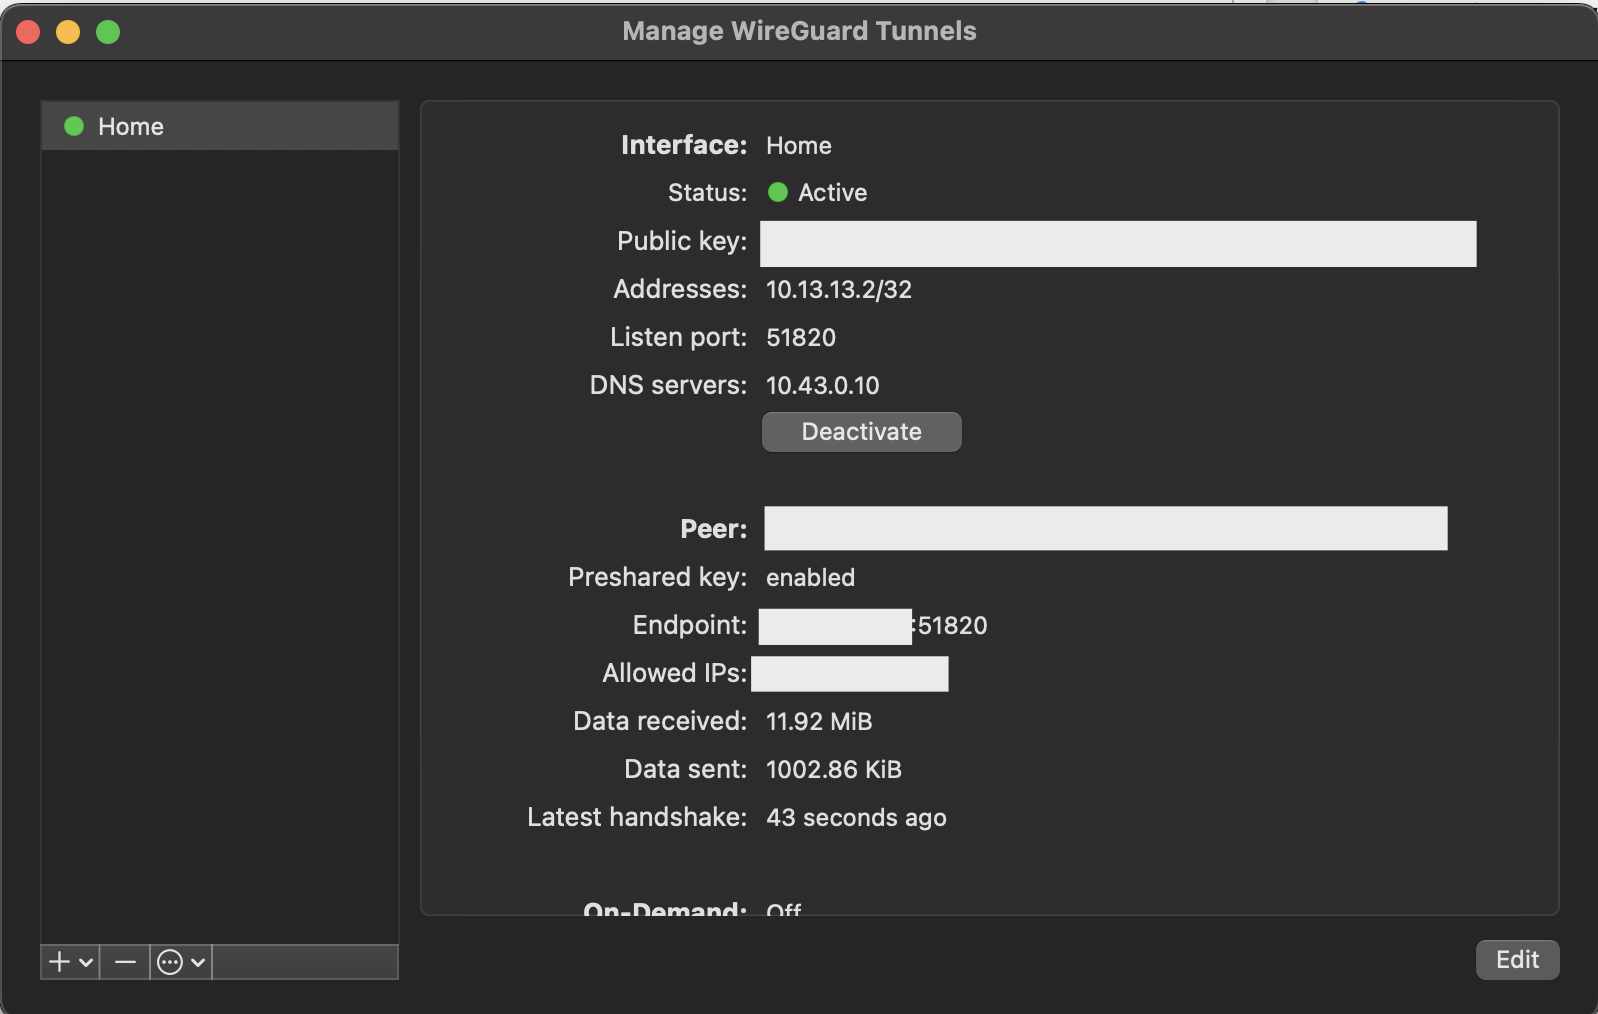The image size is (1598, 1014).
Task: Minimize window with the yellow button
Action: tap(68, 32)
